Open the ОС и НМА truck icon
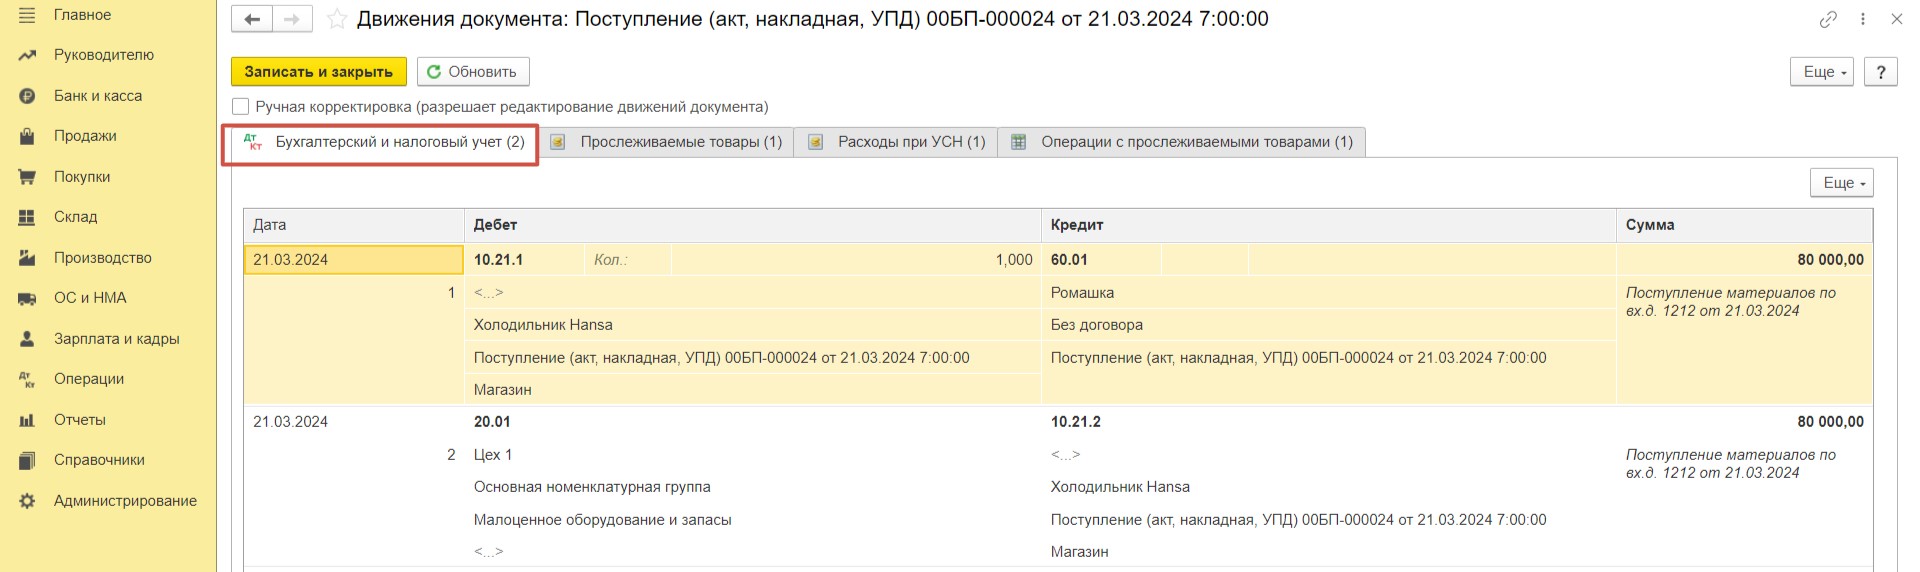This screenshot has width=1920, height=572. (x=27, y=298)
